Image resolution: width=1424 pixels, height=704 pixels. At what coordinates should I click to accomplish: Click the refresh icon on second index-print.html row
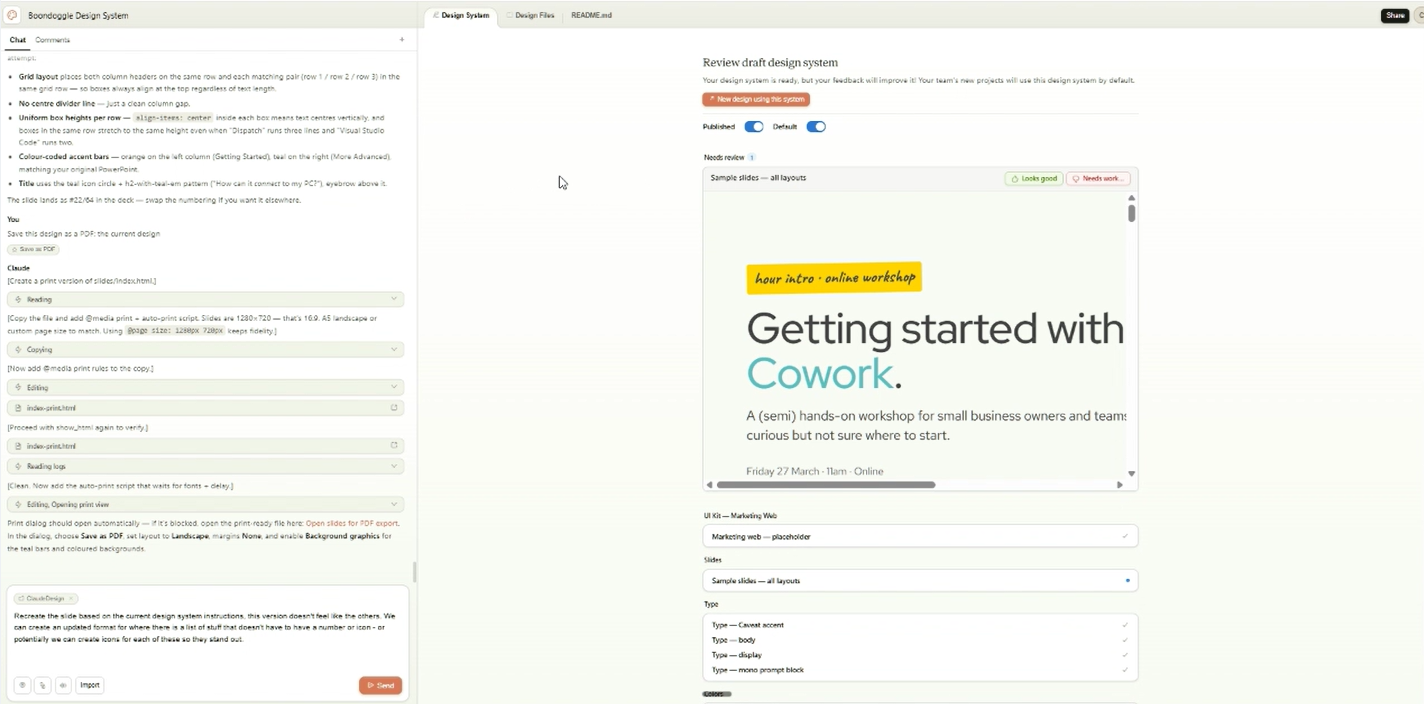[394, 446]
